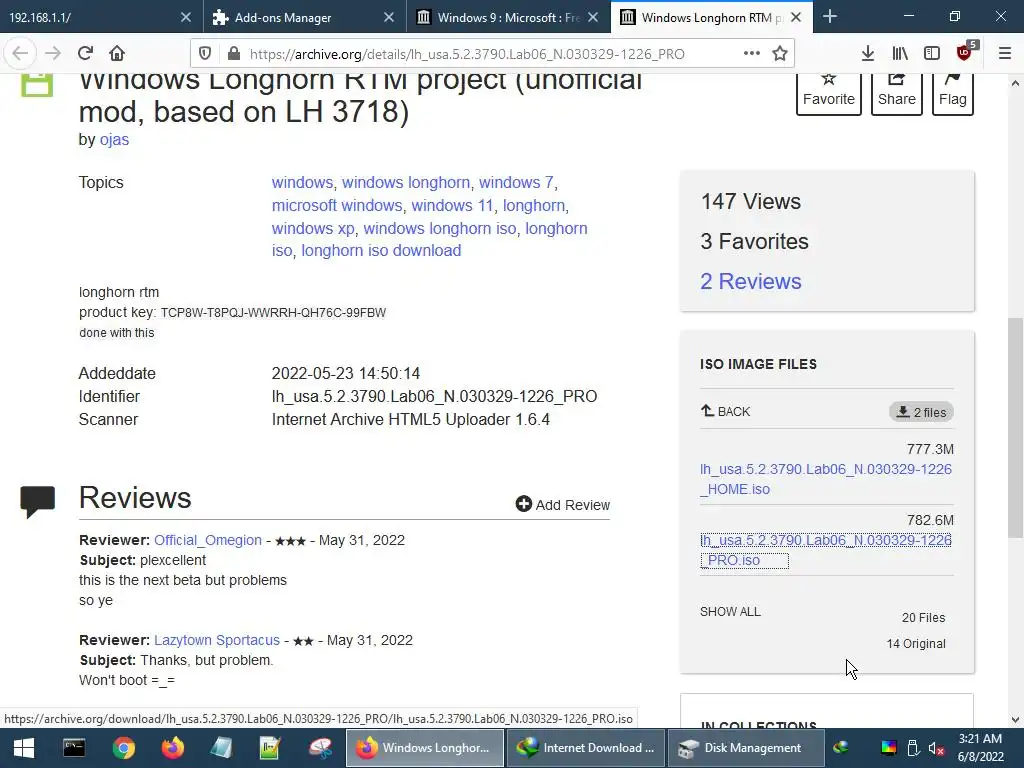Open the 'windows longhorn' topic link
This screenshot has width=1024, height=768.
[x=406, y=182]
